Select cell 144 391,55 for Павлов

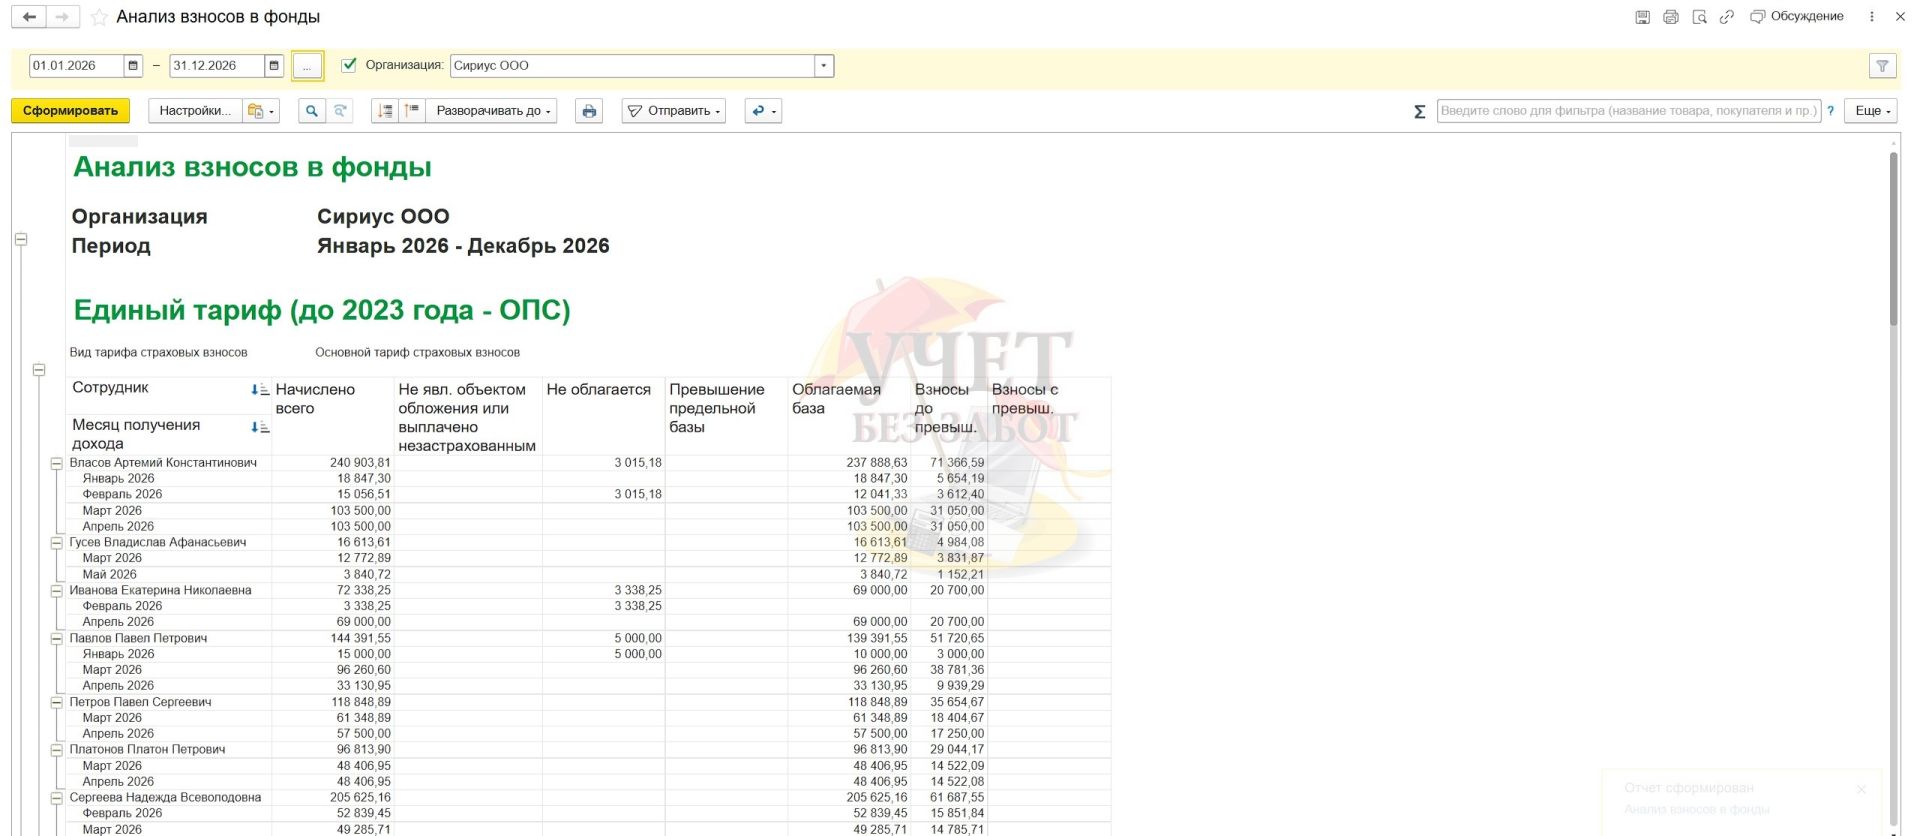[332, 639]
